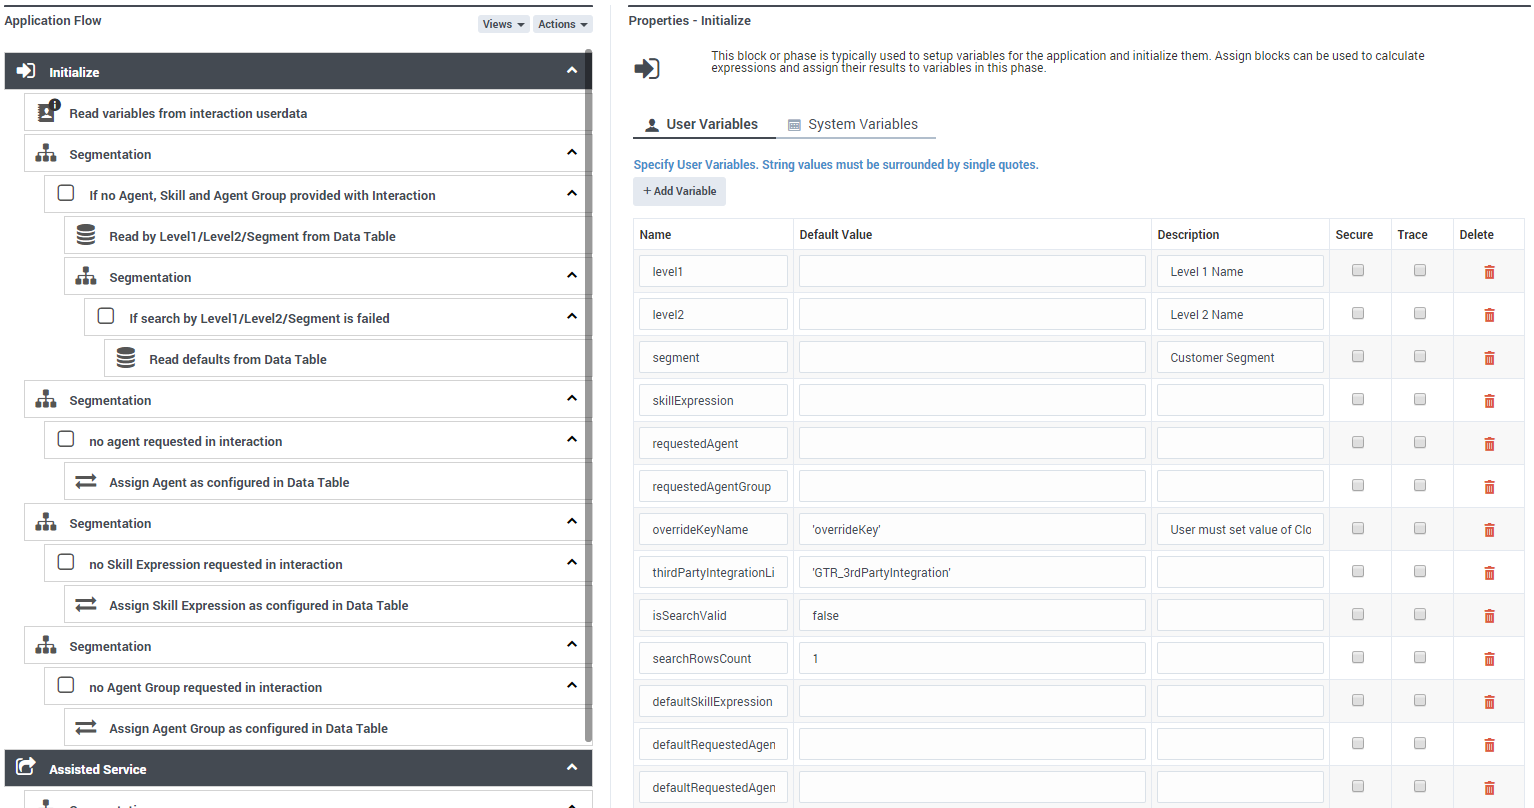This screenshot has width=1534, height=808.
Task: Click database icon for Read by Level1/Level2/Segment
Action: (86, 235)
